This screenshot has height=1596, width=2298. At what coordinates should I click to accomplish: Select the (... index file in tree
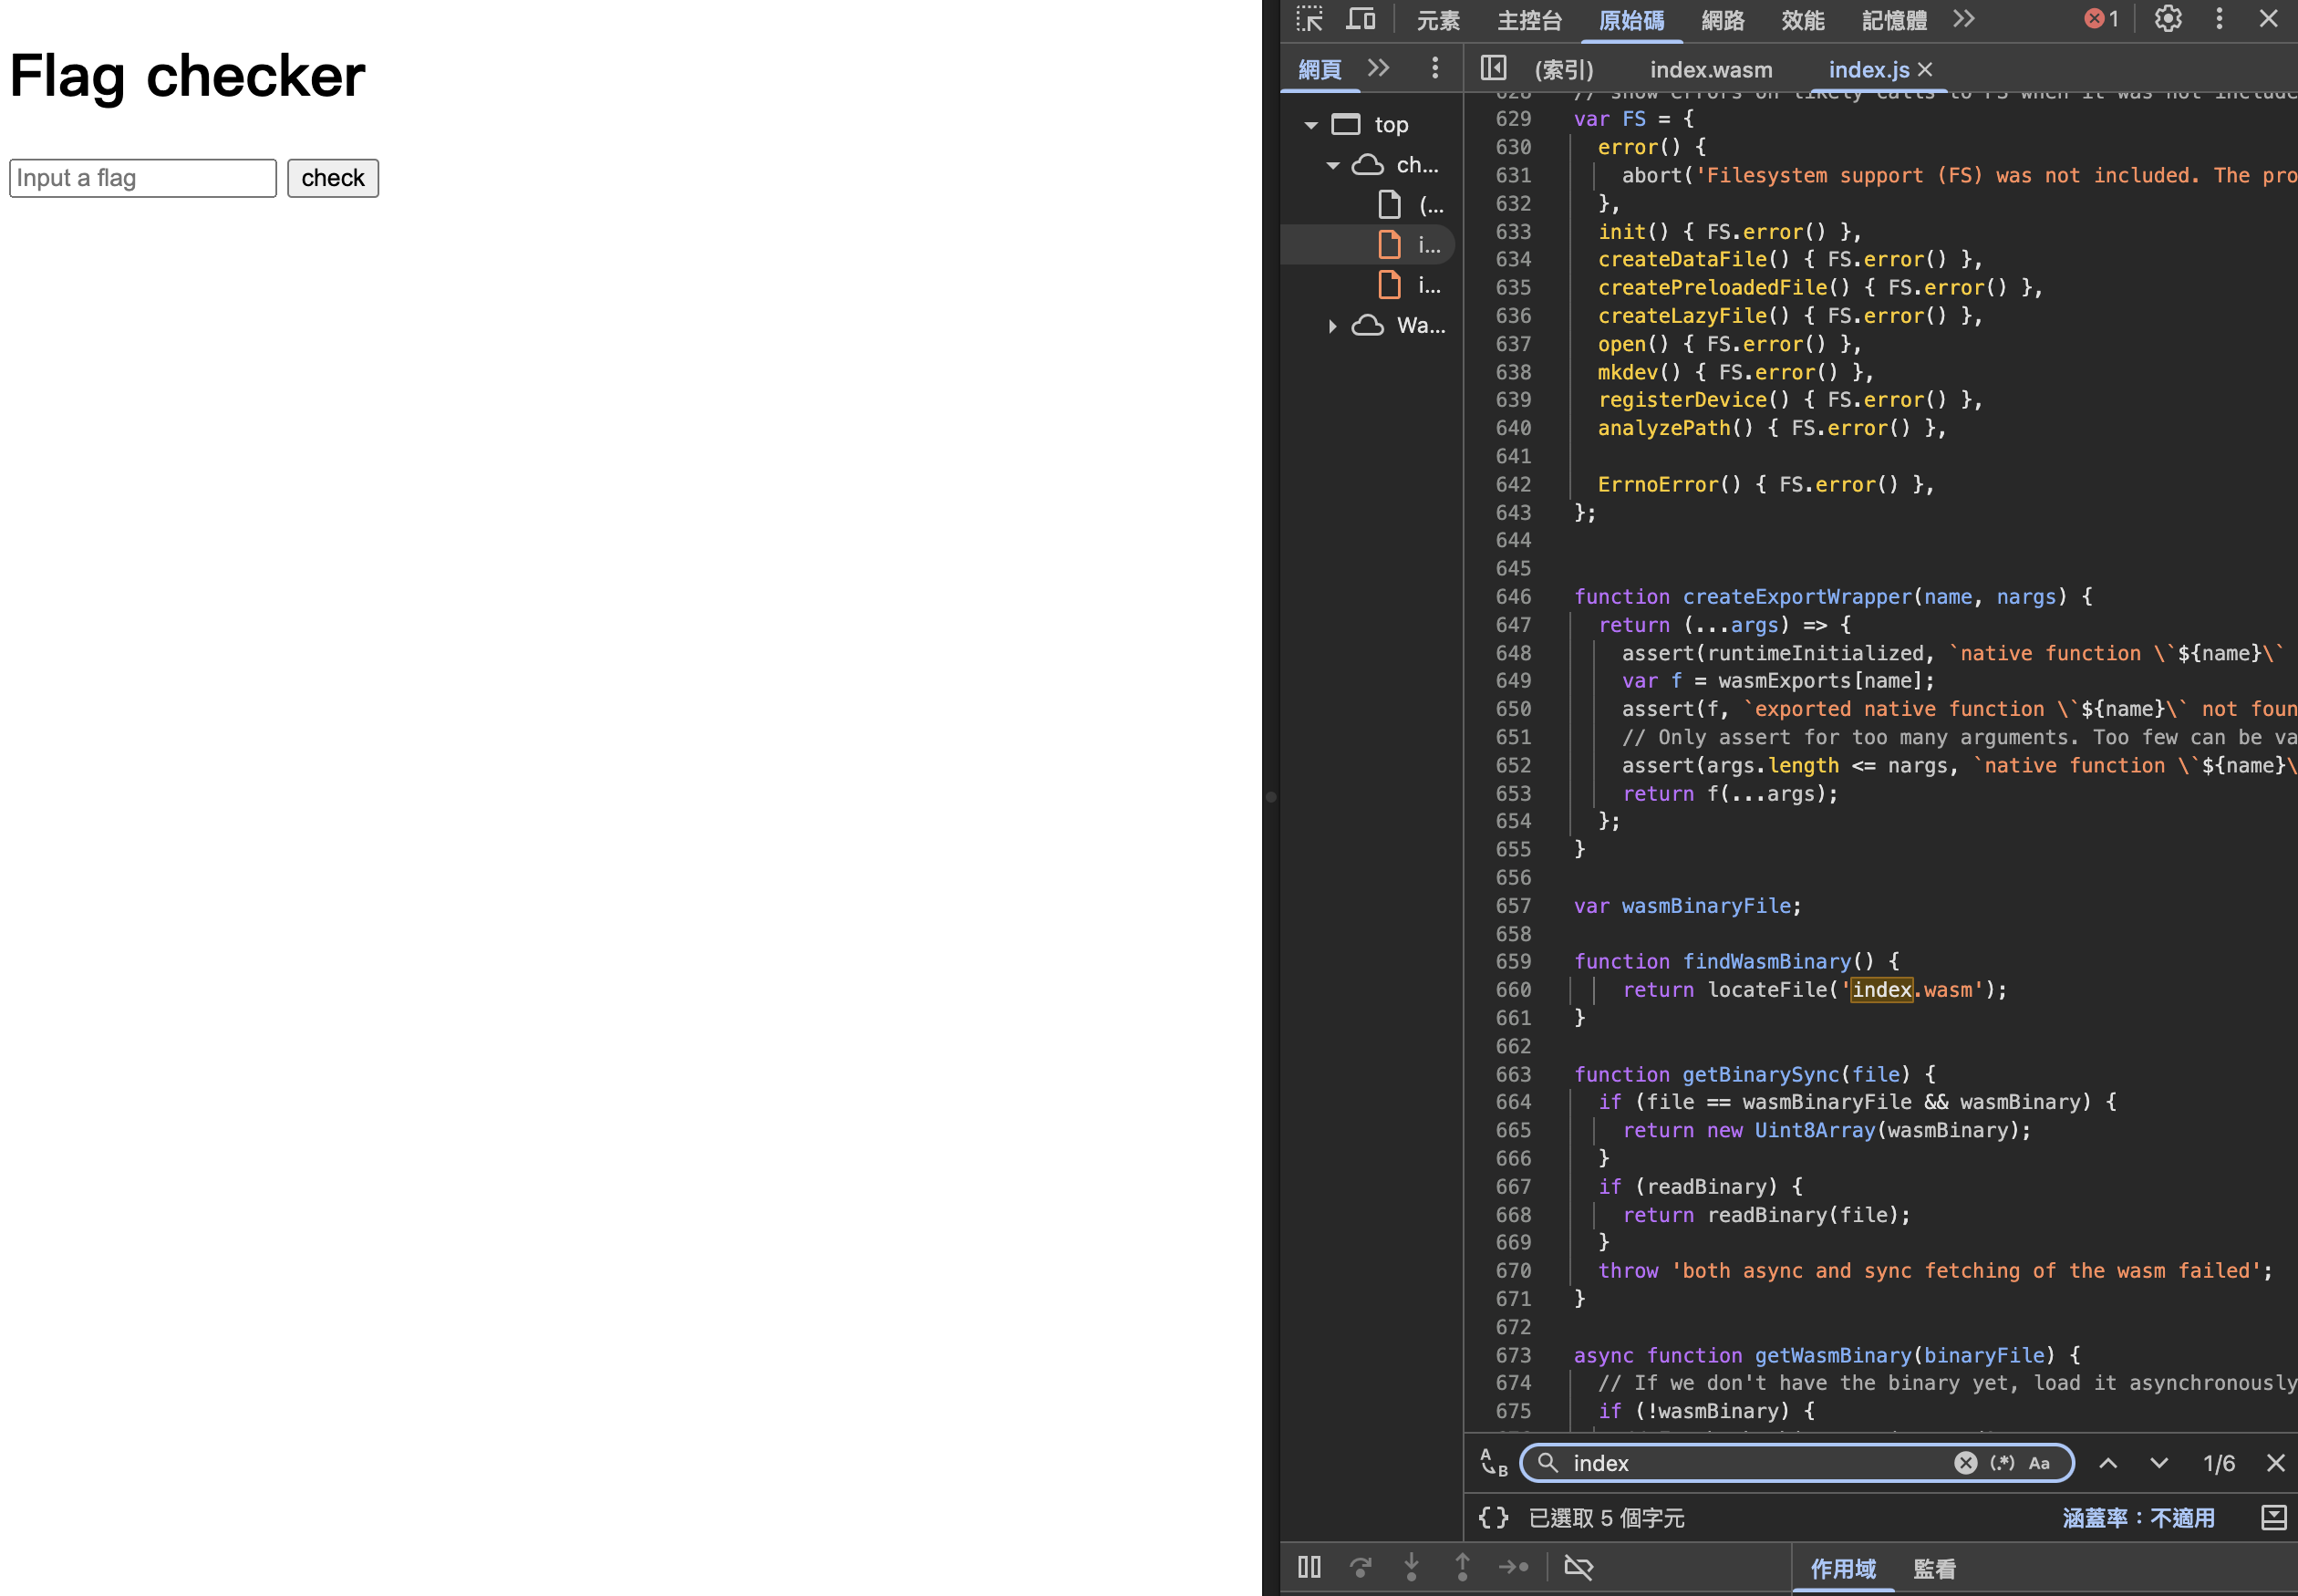click(1411, 205)
